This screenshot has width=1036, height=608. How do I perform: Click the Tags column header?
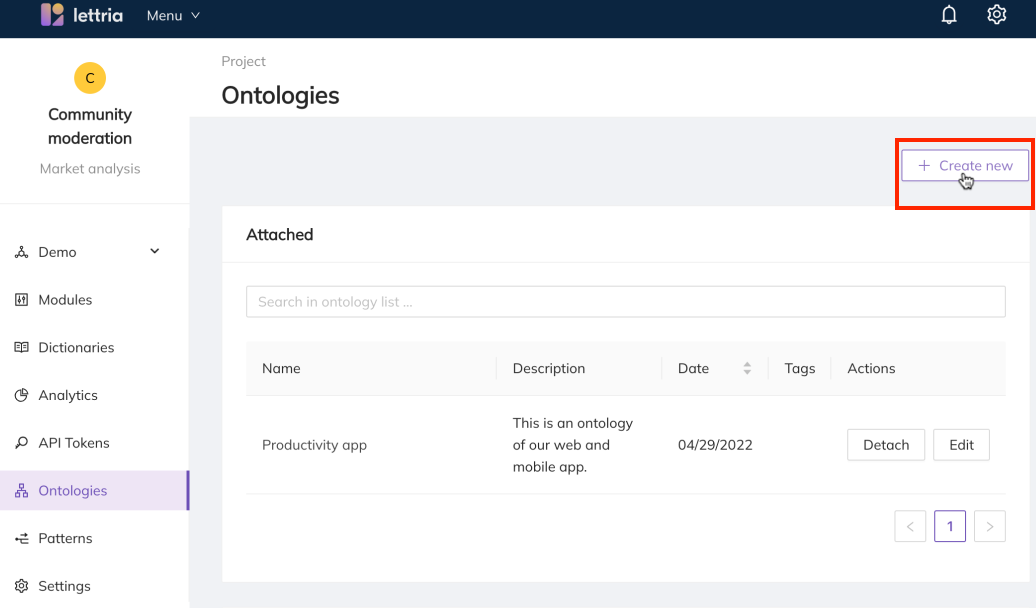coord(799,369)
